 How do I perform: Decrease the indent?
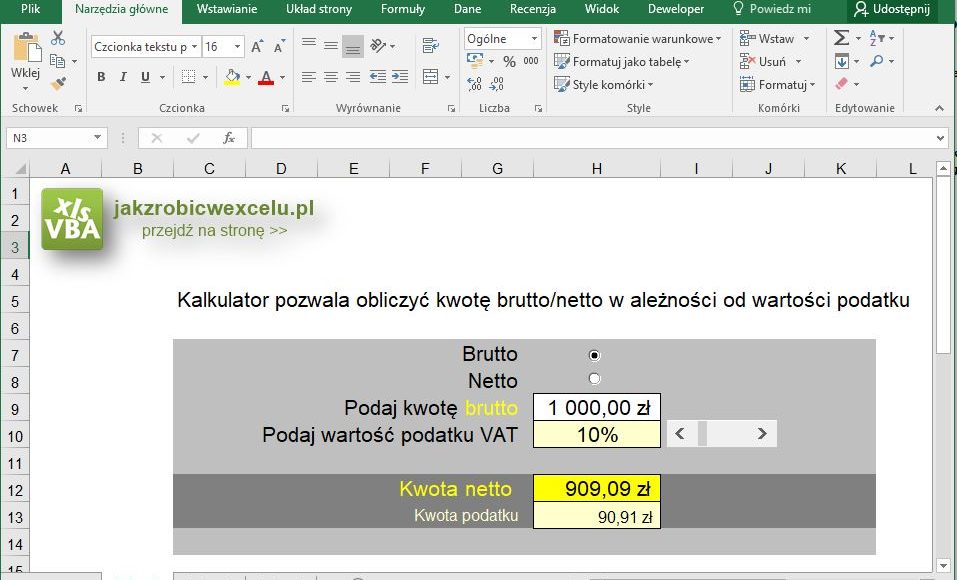(x=378, y=77)
